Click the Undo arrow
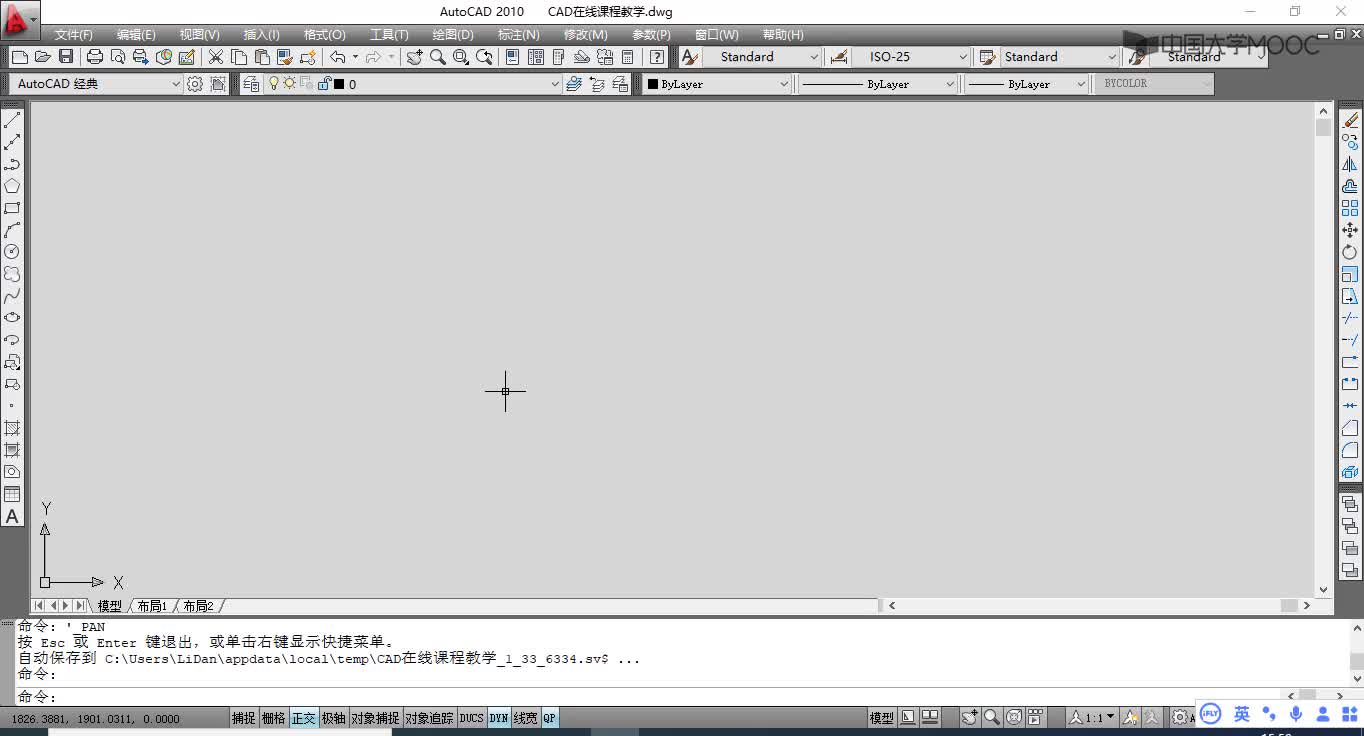 pyautogui.click(x=337, y=57)
